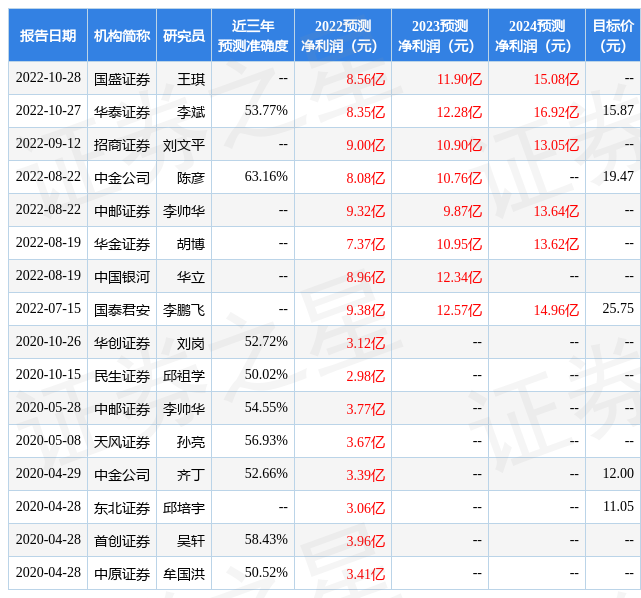Select the 华创证券 institution cell

click(x=122, y=343)
